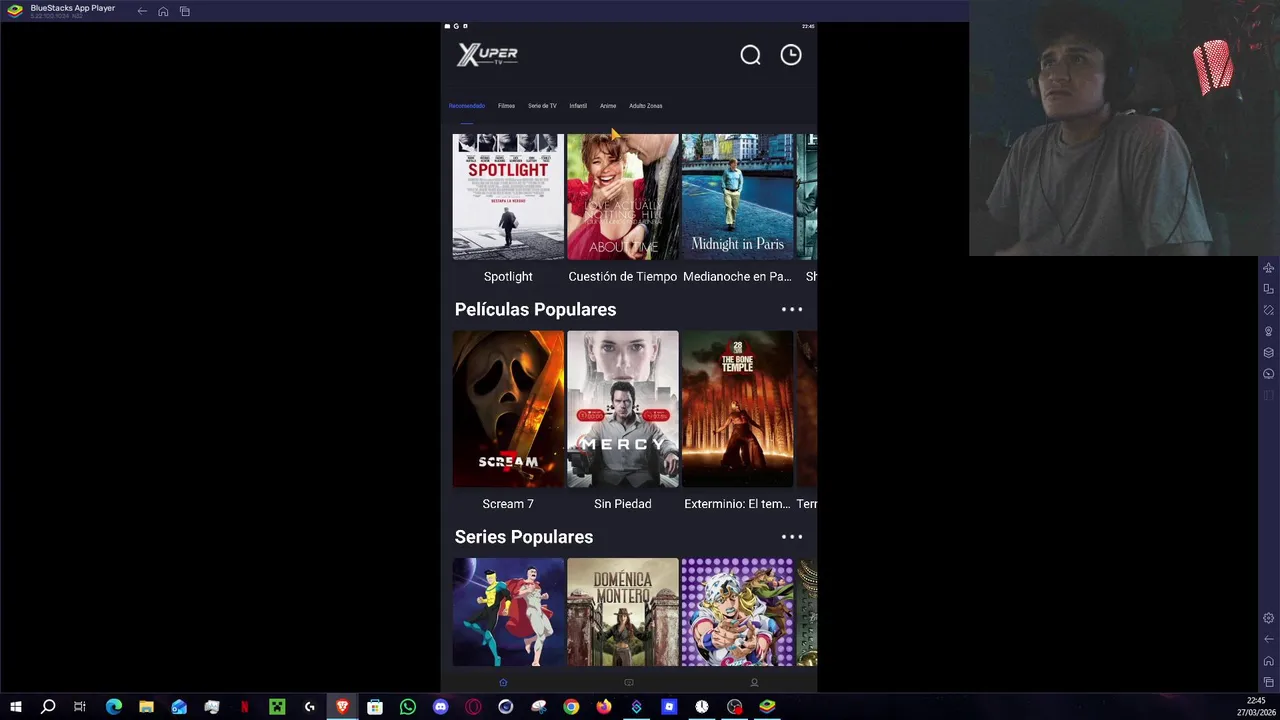Open File Explorer from the taskbar

pyautogui.click(x=146, y=707)
